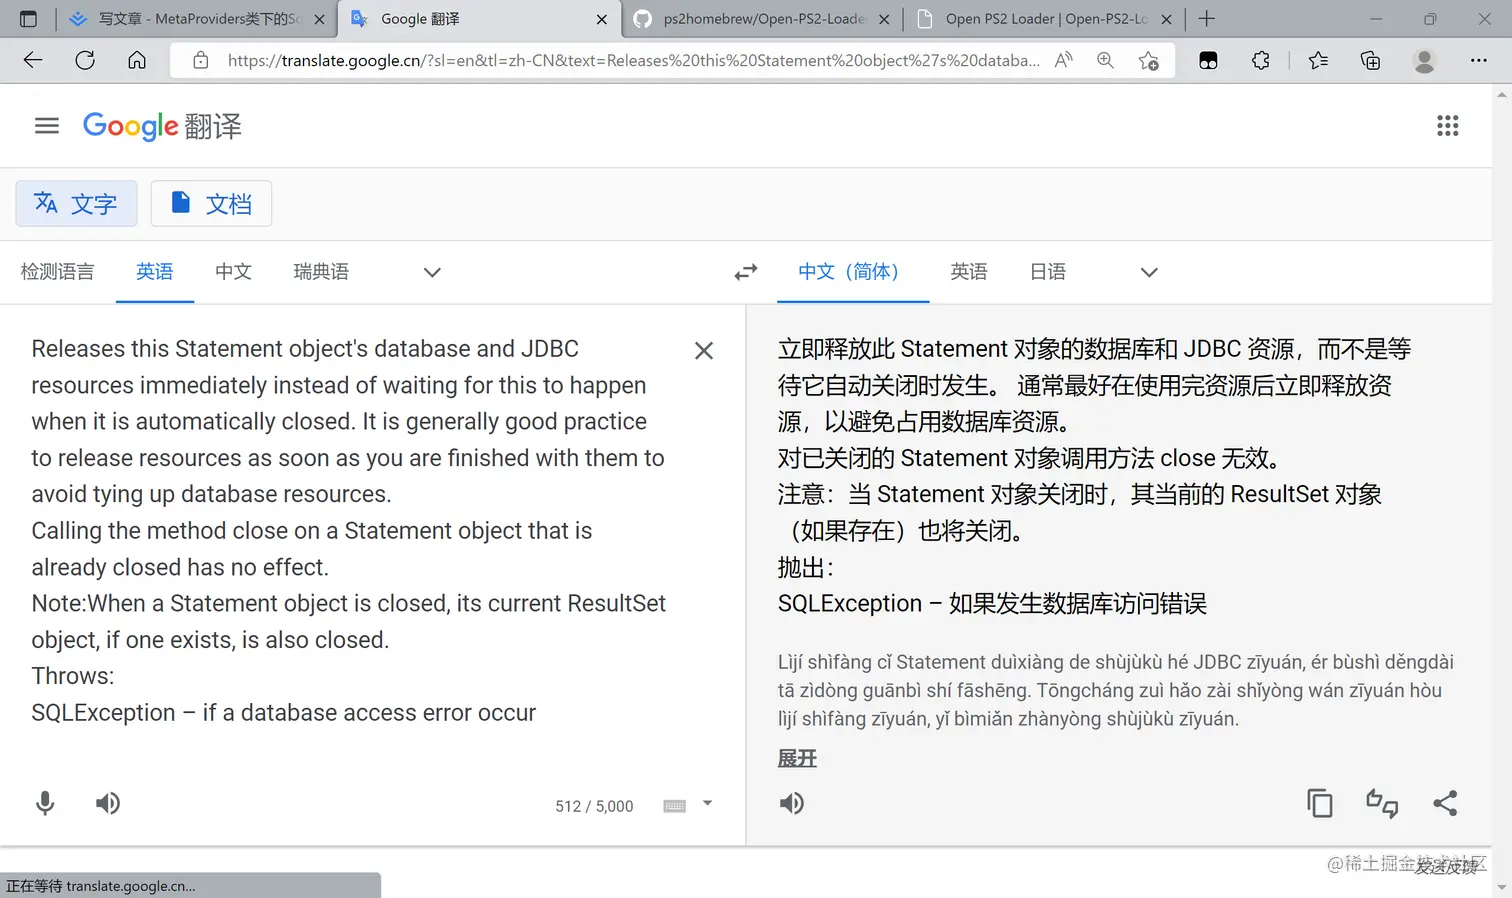Activate read aloud in address bar

tap(1064, 60)
